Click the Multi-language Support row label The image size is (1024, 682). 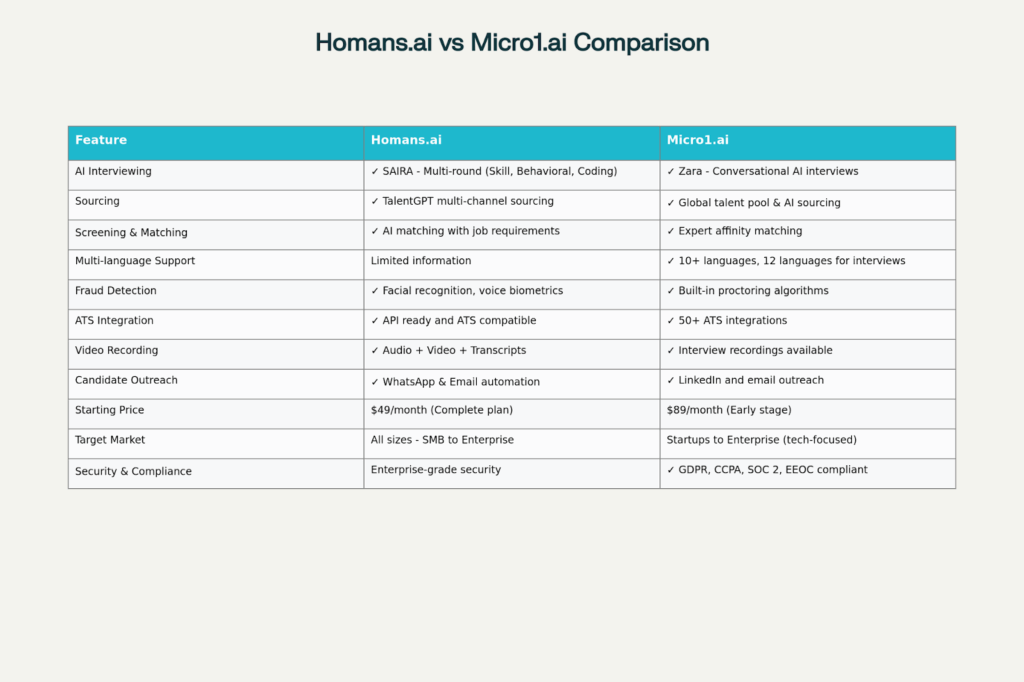(x=135, y=261)
